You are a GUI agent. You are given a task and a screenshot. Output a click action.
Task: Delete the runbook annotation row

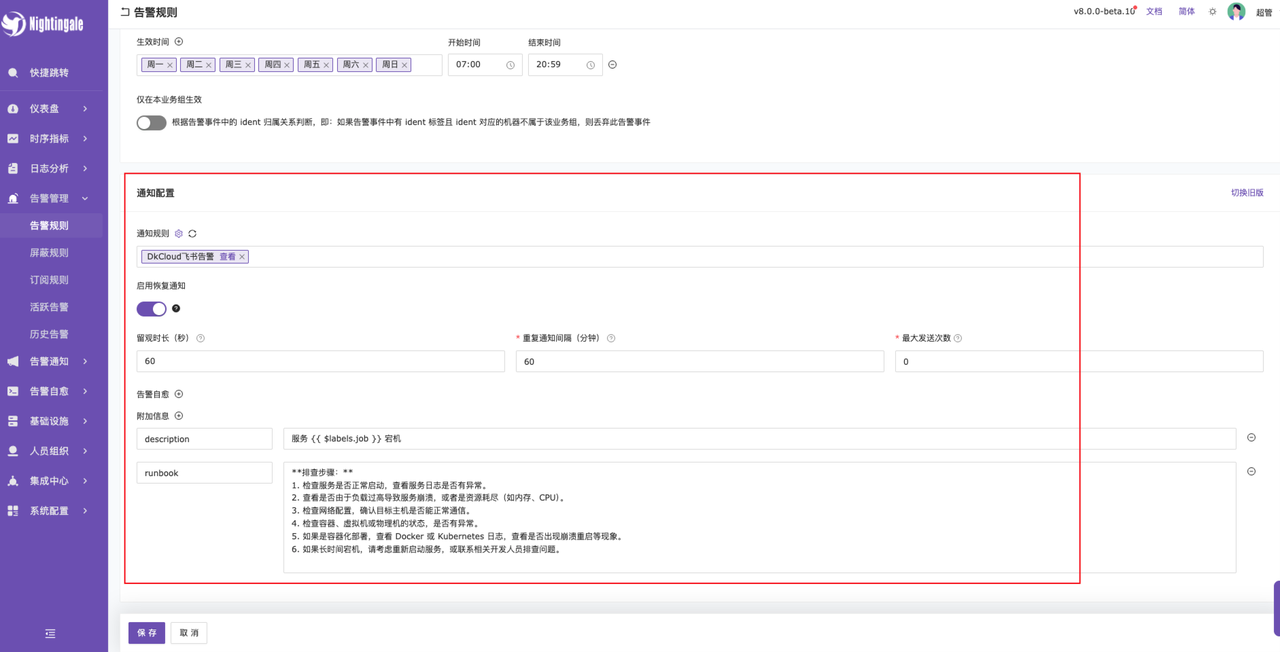1251,472
